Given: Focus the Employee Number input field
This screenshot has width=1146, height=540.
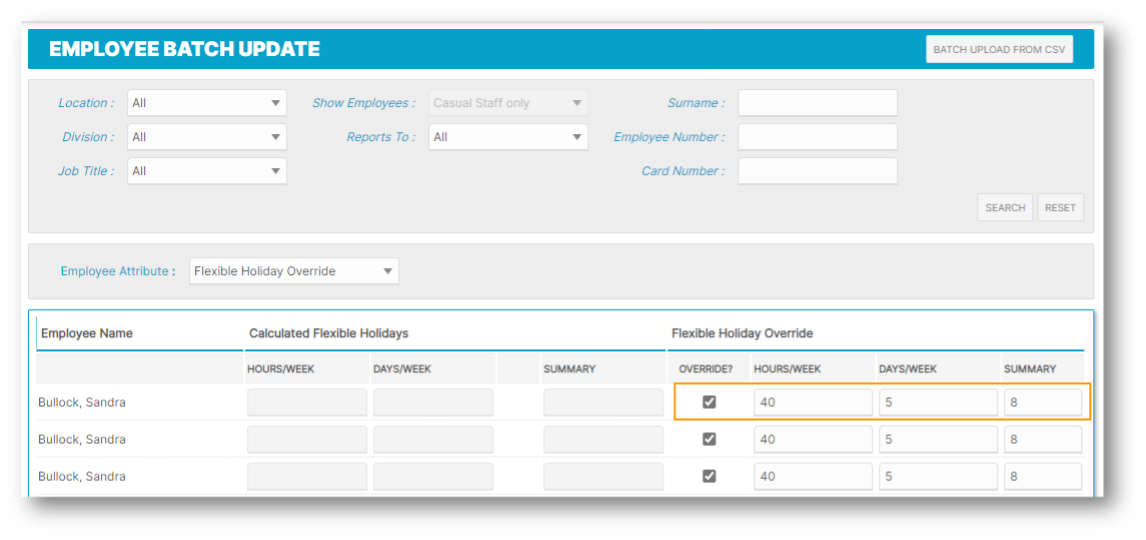Looking at the screenshot, I should click(x=817, y=137).
